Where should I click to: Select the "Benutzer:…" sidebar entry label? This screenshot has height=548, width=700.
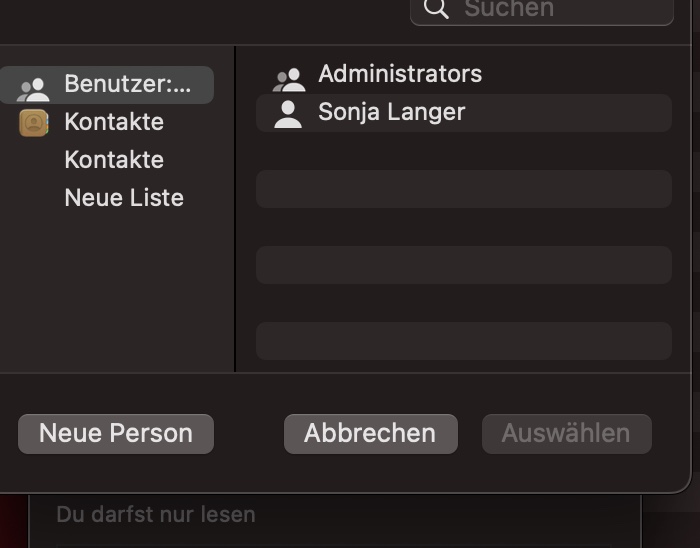click(x=127, y=84)
